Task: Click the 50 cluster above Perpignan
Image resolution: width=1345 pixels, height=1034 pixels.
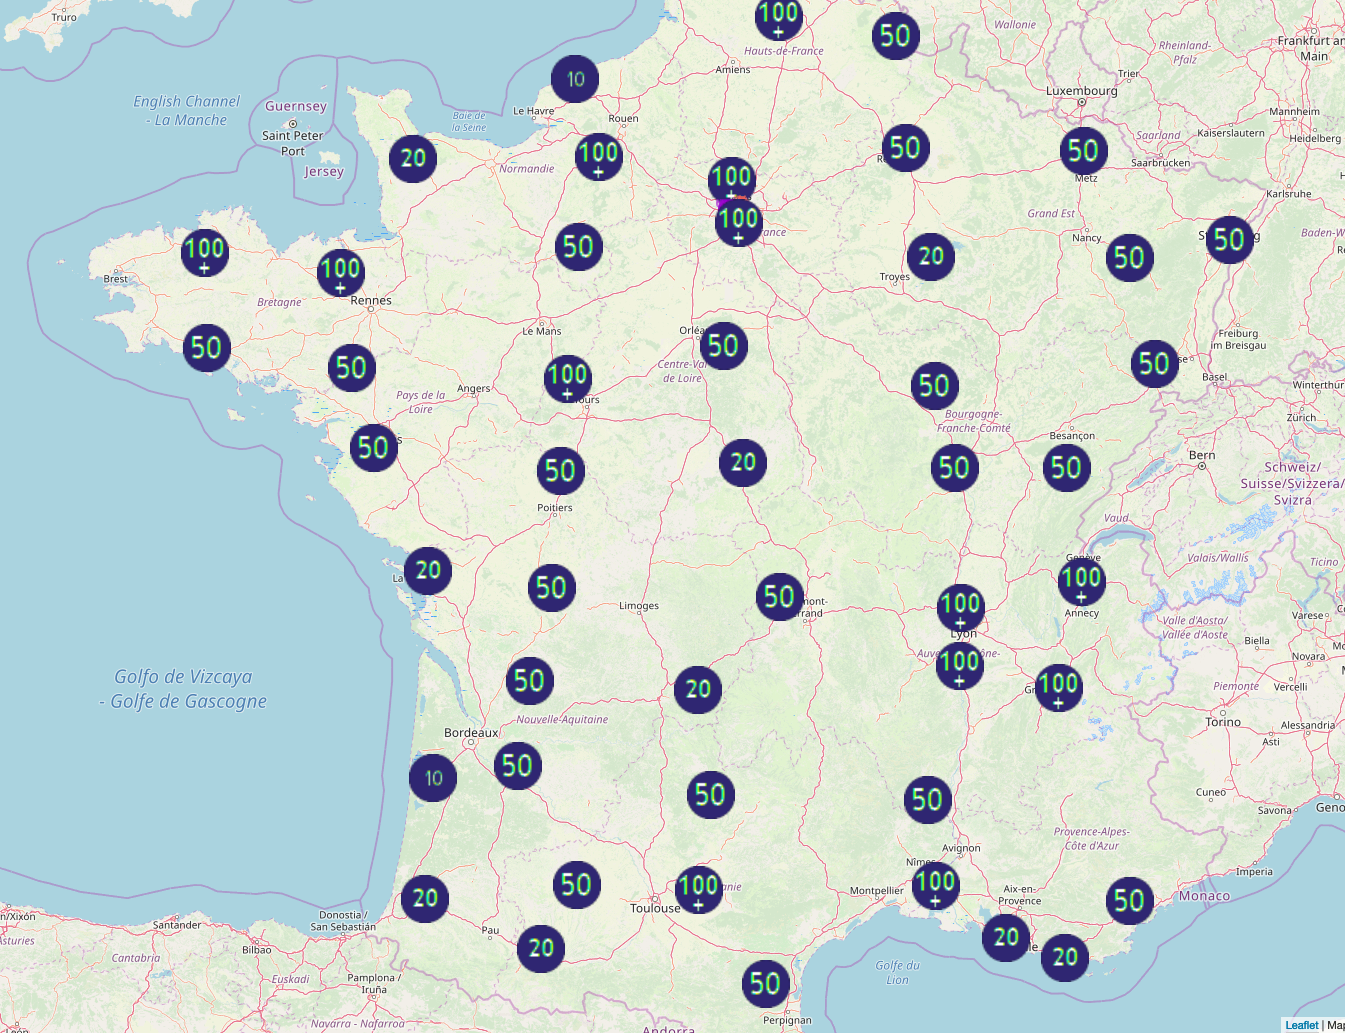Action: [765, 983]
